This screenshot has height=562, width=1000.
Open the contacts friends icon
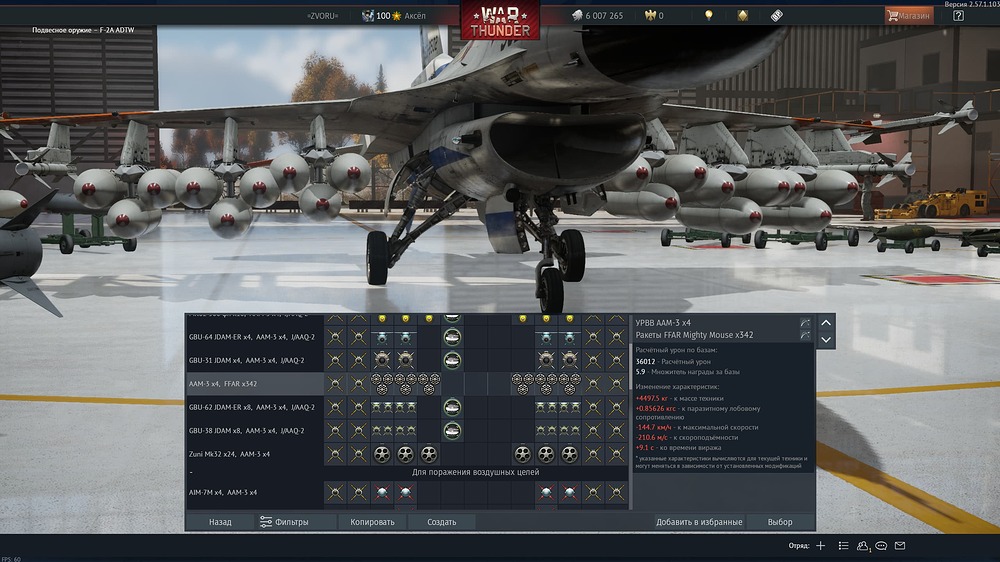coord(863,545)
